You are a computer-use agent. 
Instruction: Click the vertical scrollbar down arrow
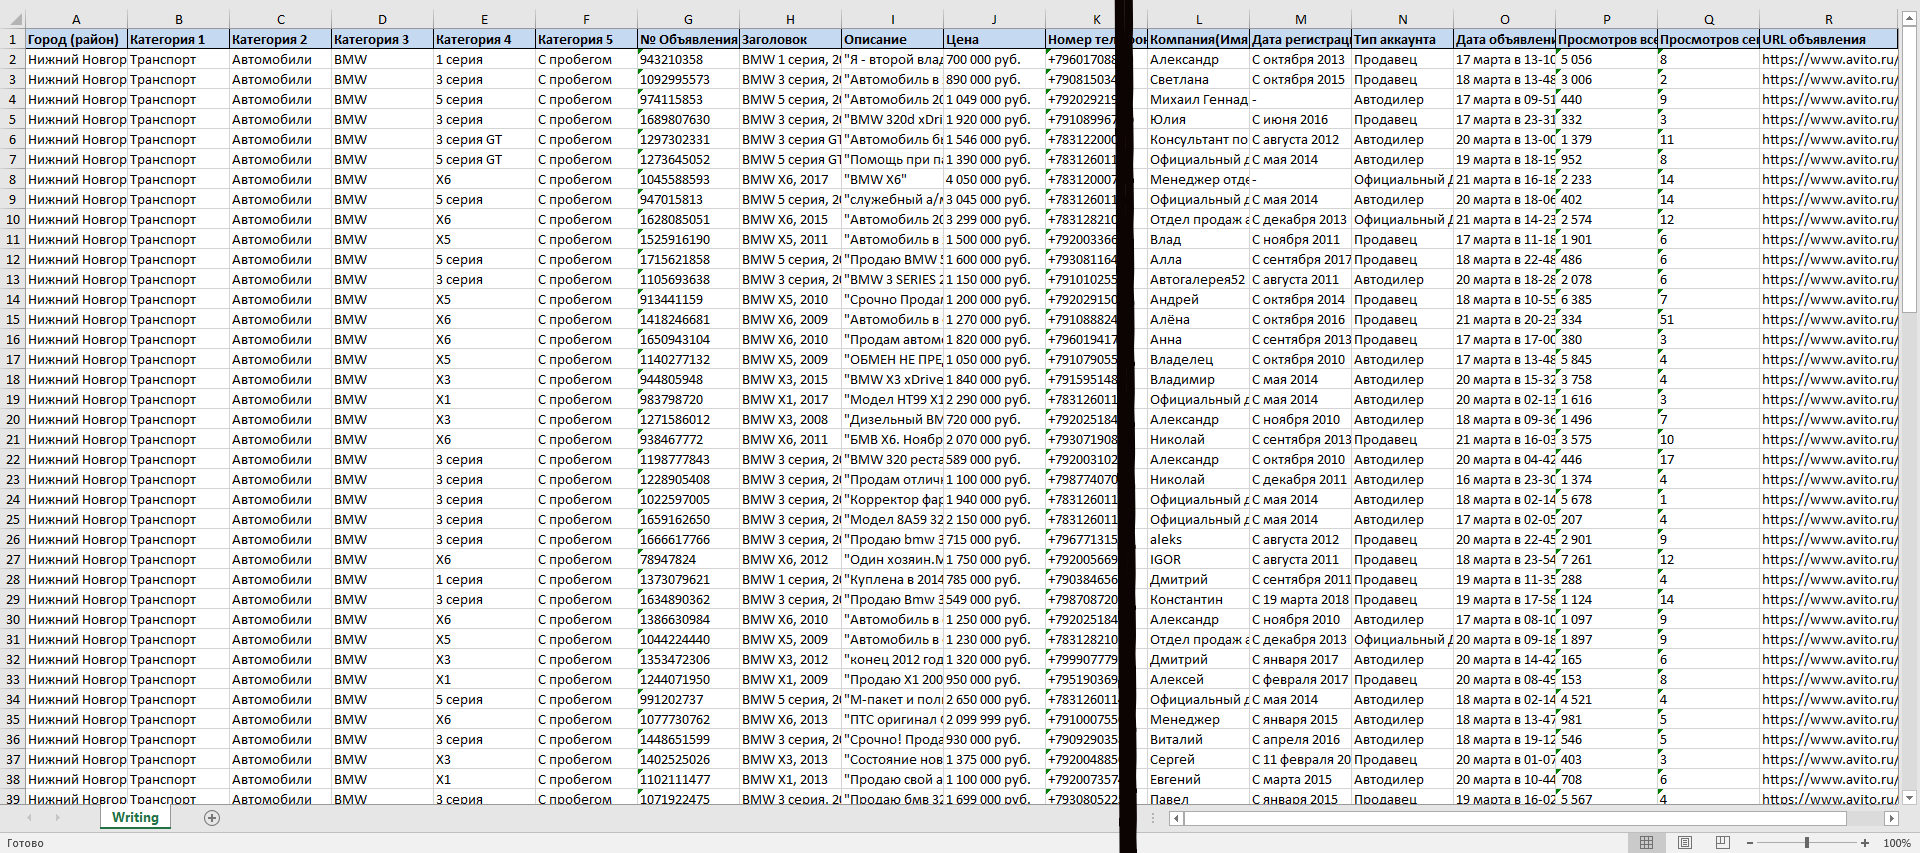click(x=1909, y=798)
